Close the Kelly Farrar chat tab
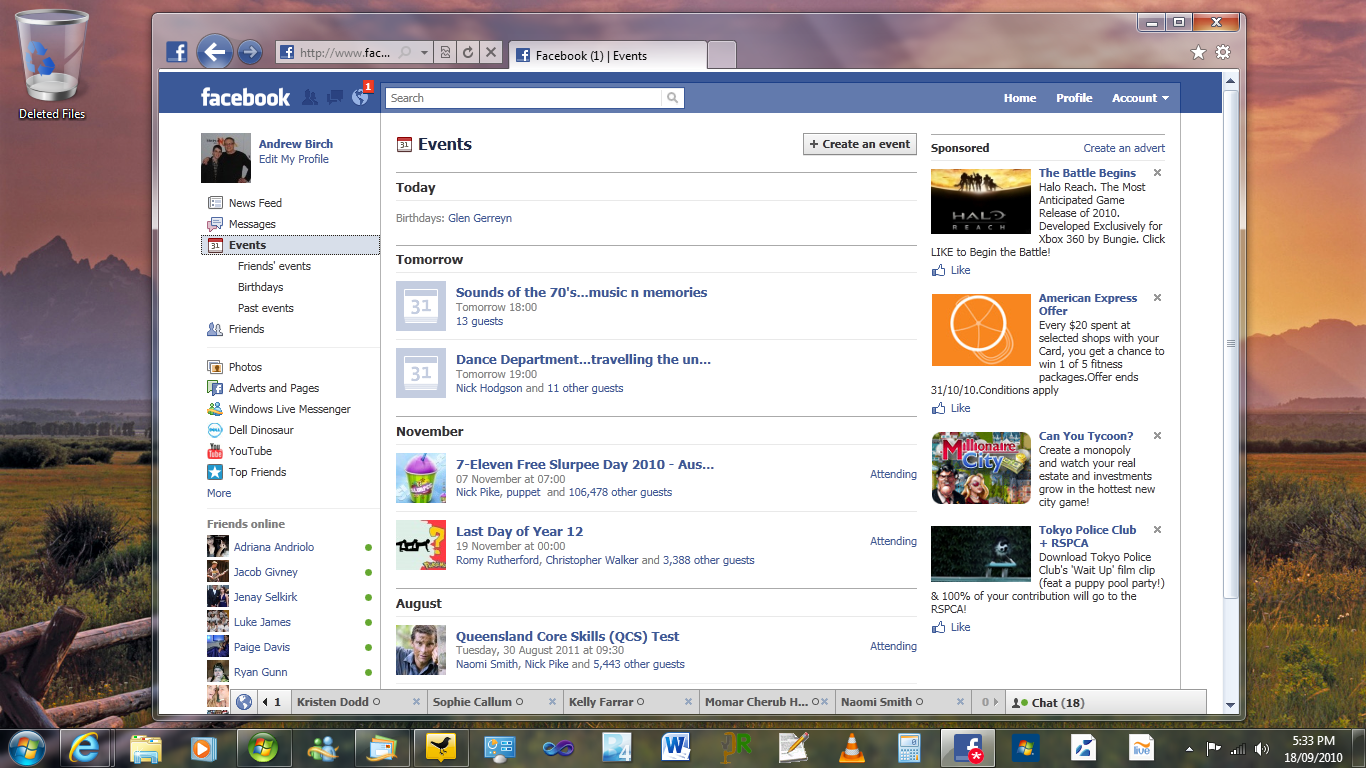Viewport: 1366px width, 768px height. (x=688, y=702)
